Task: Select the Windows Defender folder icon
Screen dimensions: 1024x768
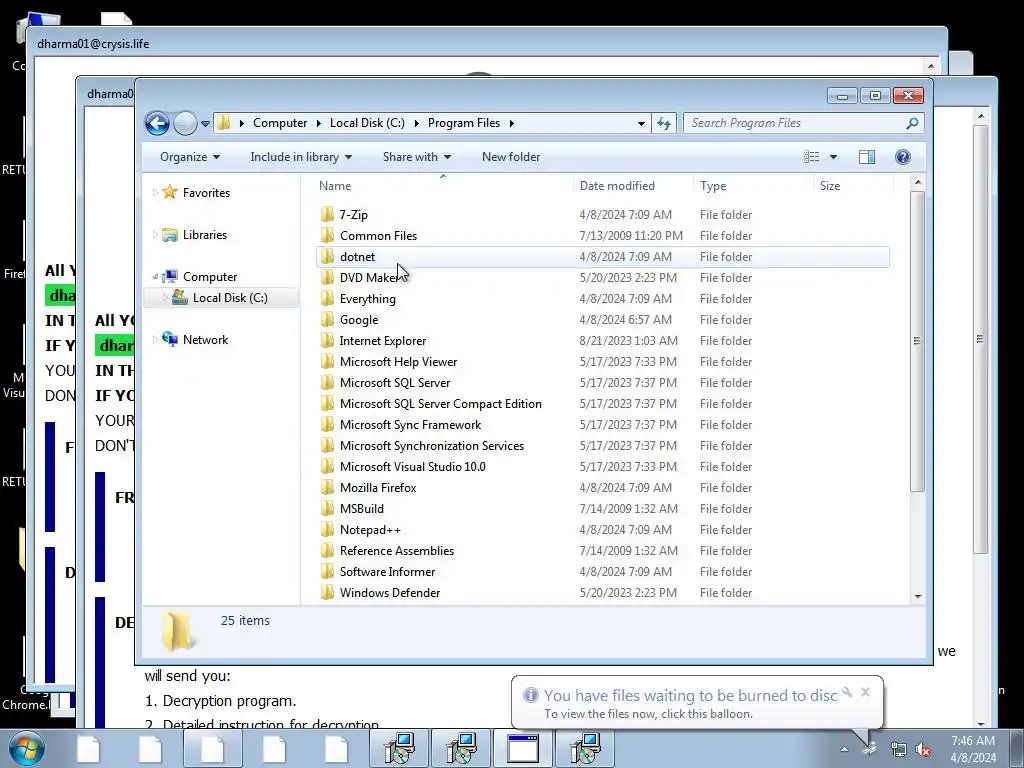Action: pos(327,592)
